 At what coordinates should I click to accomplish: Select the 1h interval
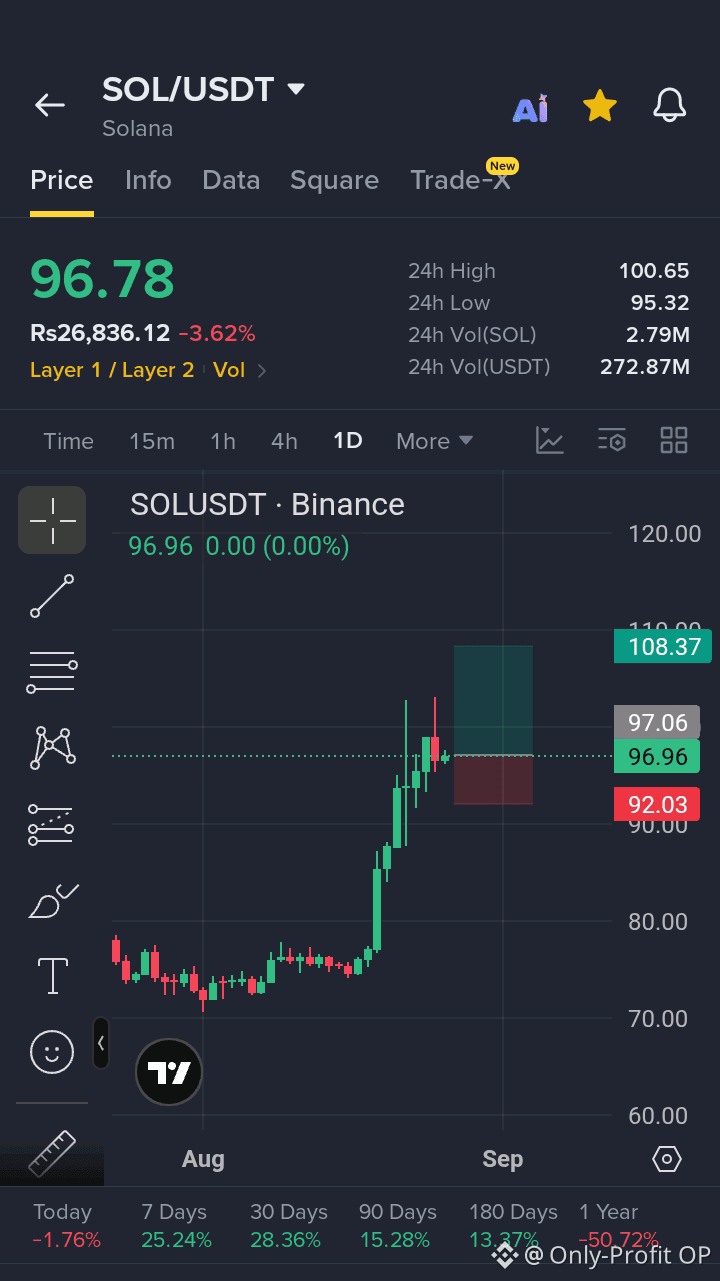point(223,441)
